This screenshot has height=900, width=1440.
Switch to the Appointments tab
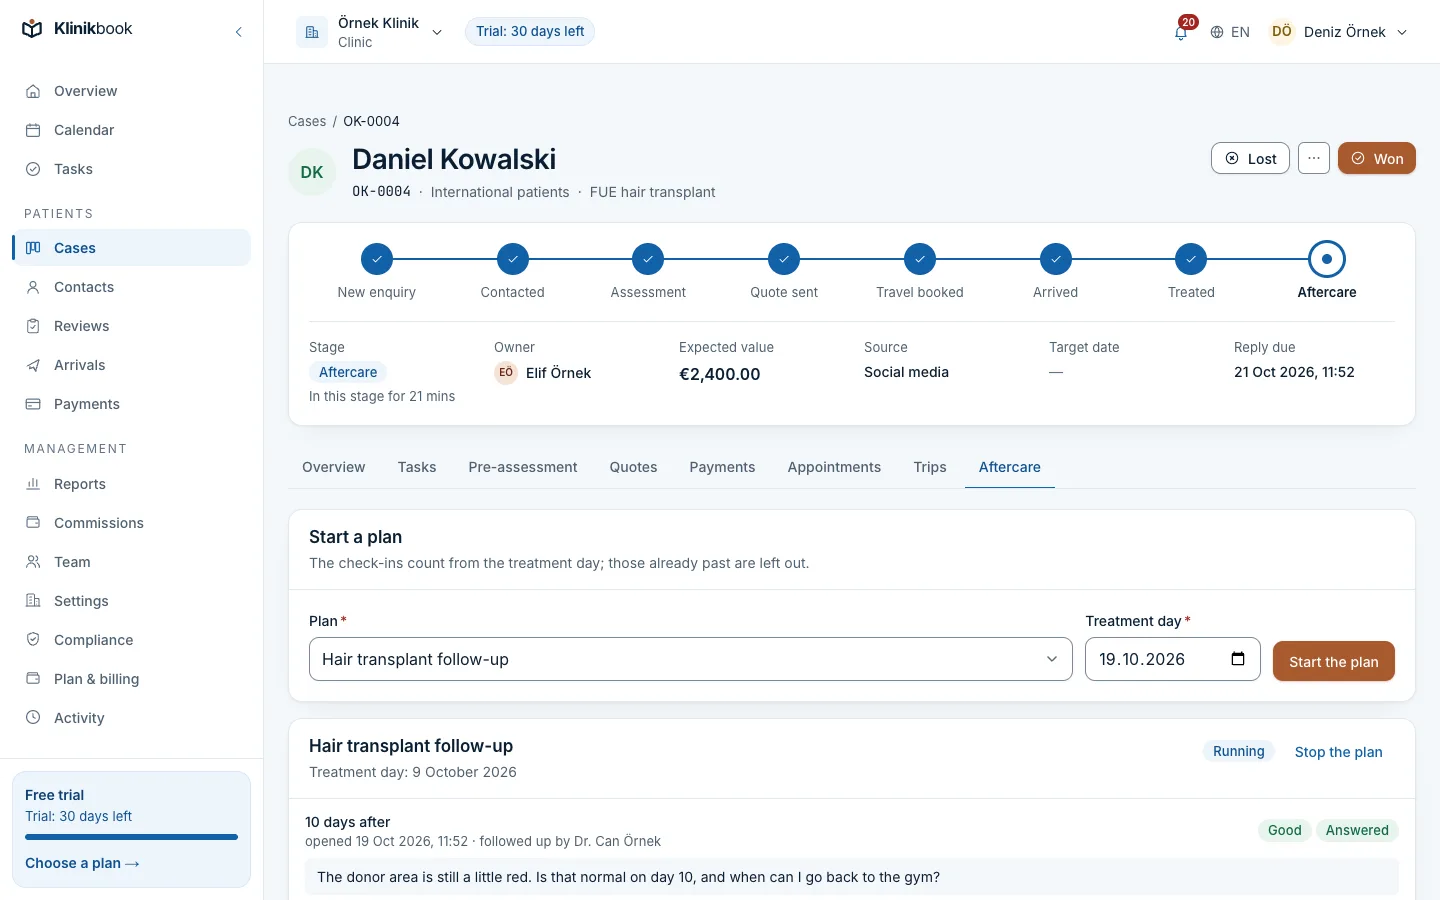pos(834,467)
